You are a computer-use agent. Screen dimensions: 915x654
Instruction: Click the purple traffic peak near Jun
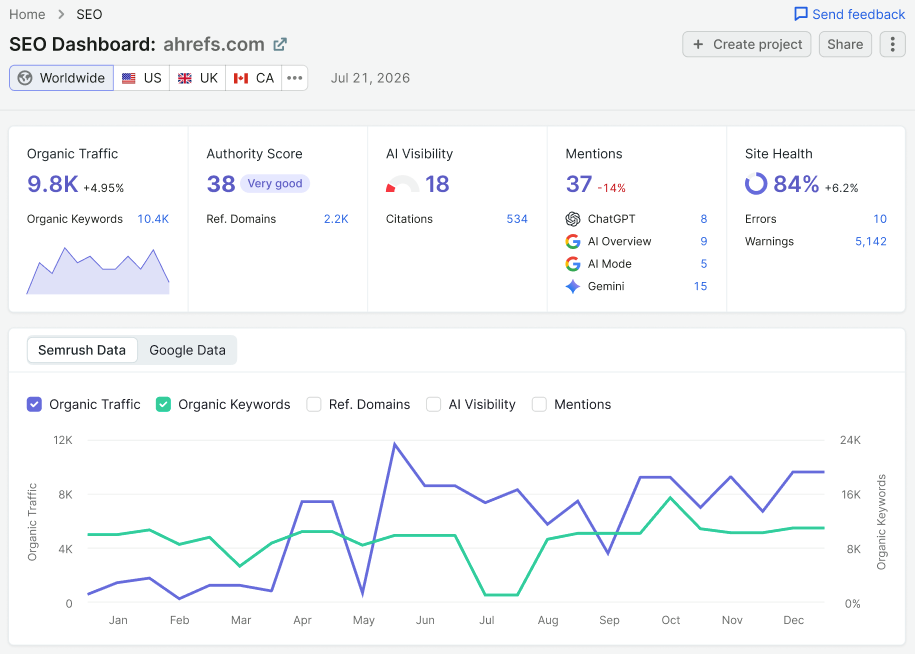pyautogui.click(x=395, y=445)
